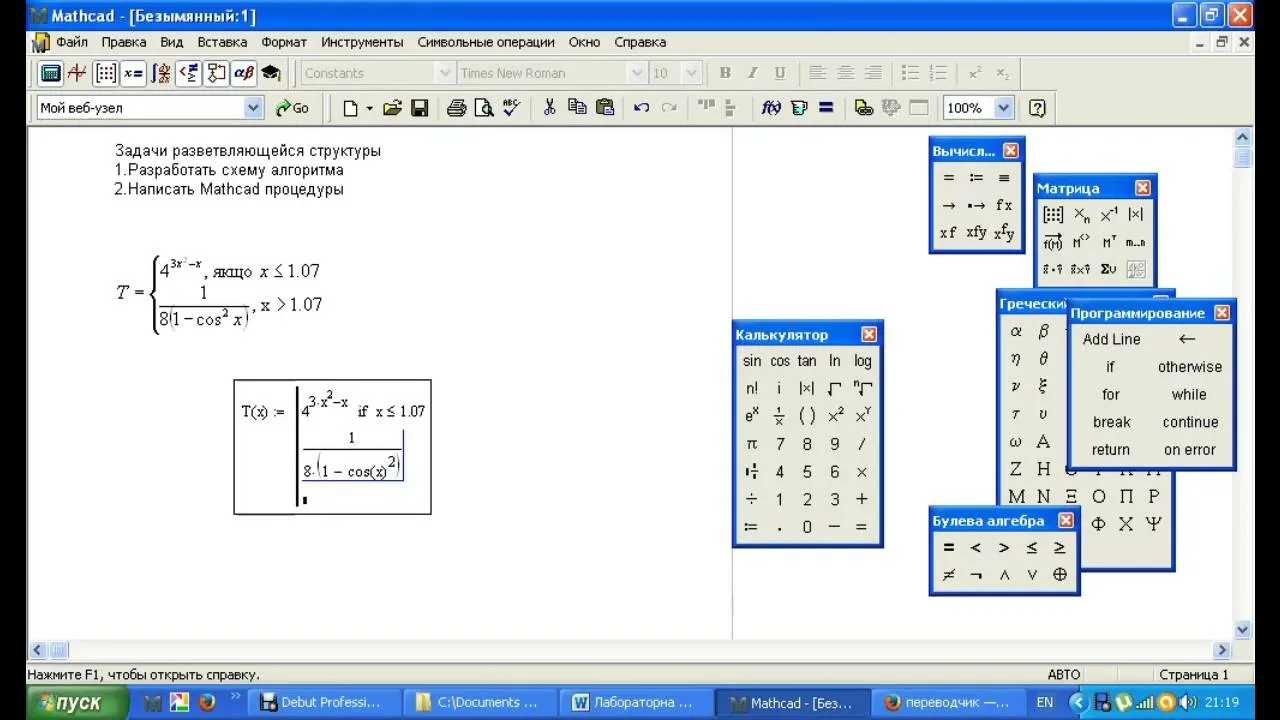
Task: Toggle the Programming palette toolbar button
Action: (216, 73)
